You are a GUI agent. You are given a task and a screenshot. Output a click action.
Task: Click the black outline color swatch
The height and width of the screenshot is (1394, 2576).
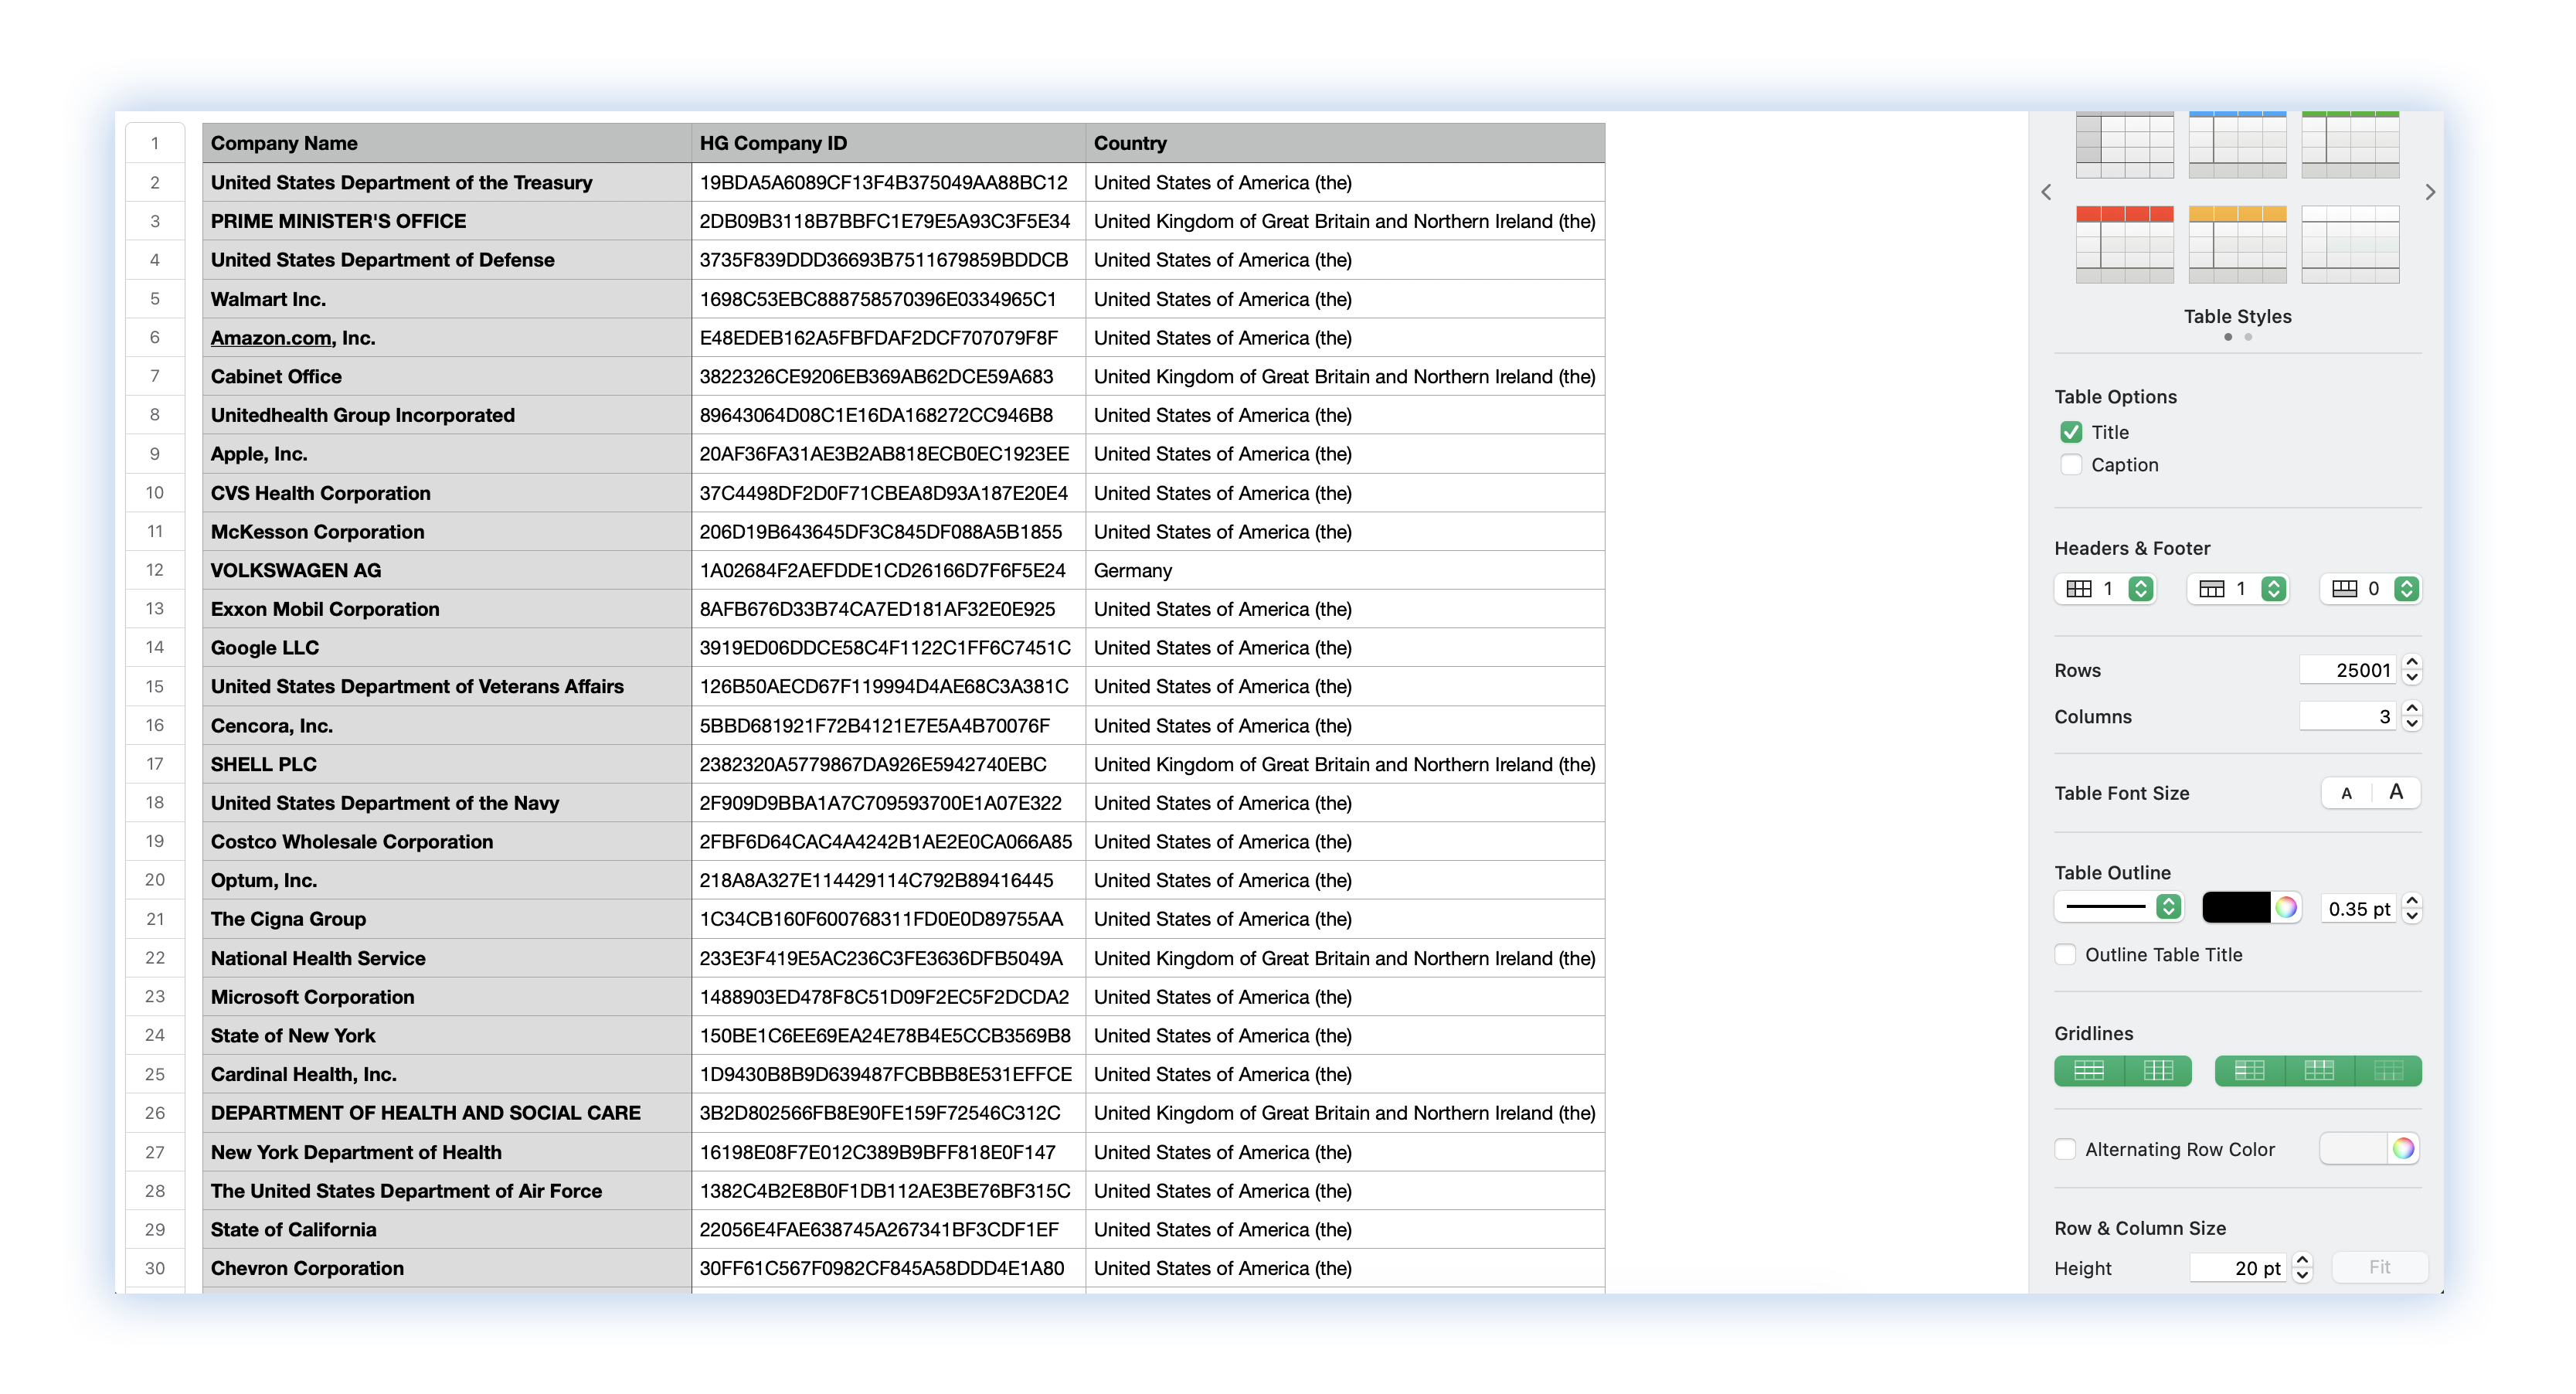2236,908
